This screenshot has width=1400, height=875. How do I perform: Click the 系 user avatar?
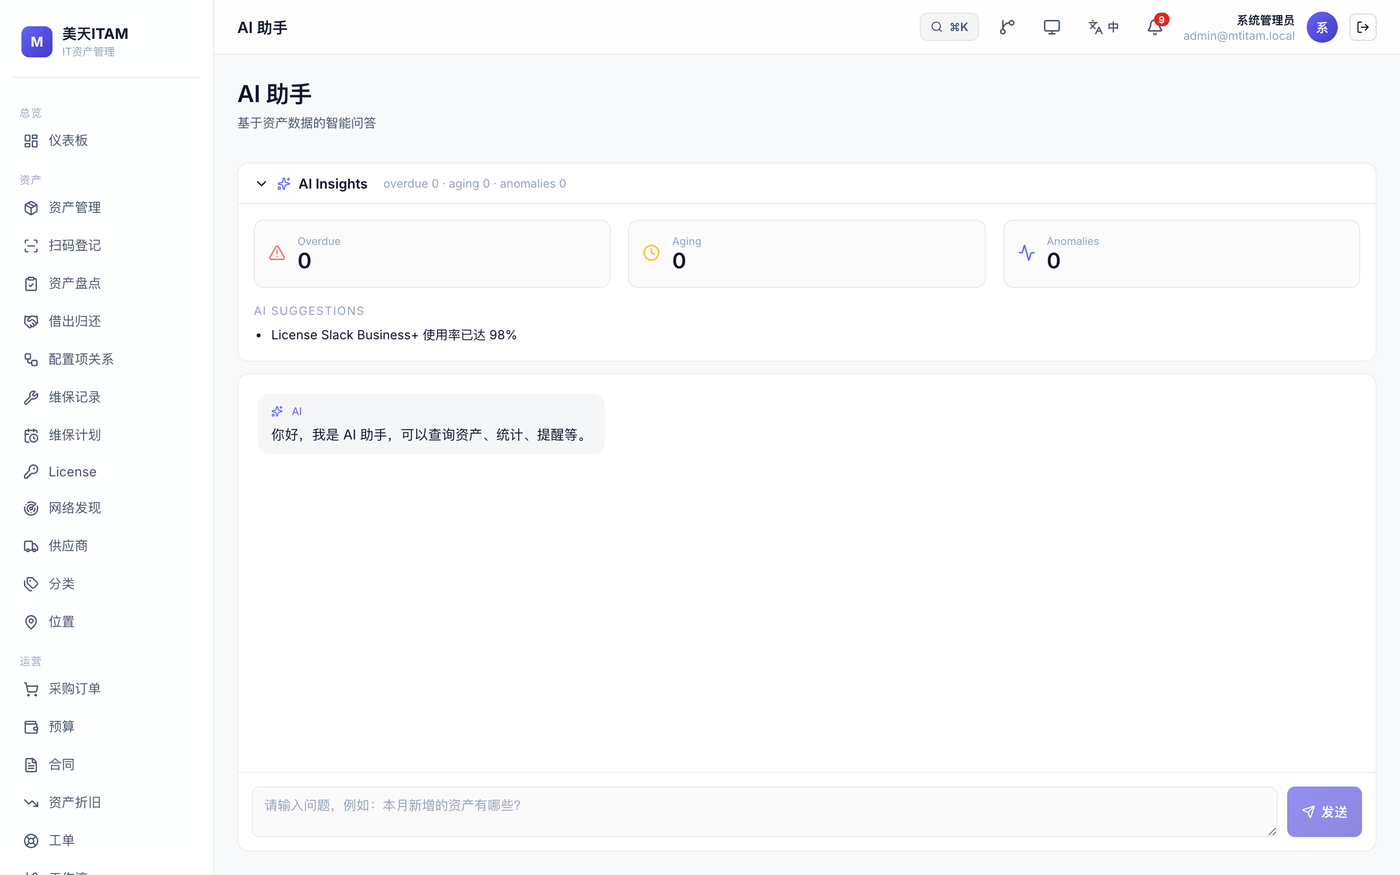pos(1322,27)
